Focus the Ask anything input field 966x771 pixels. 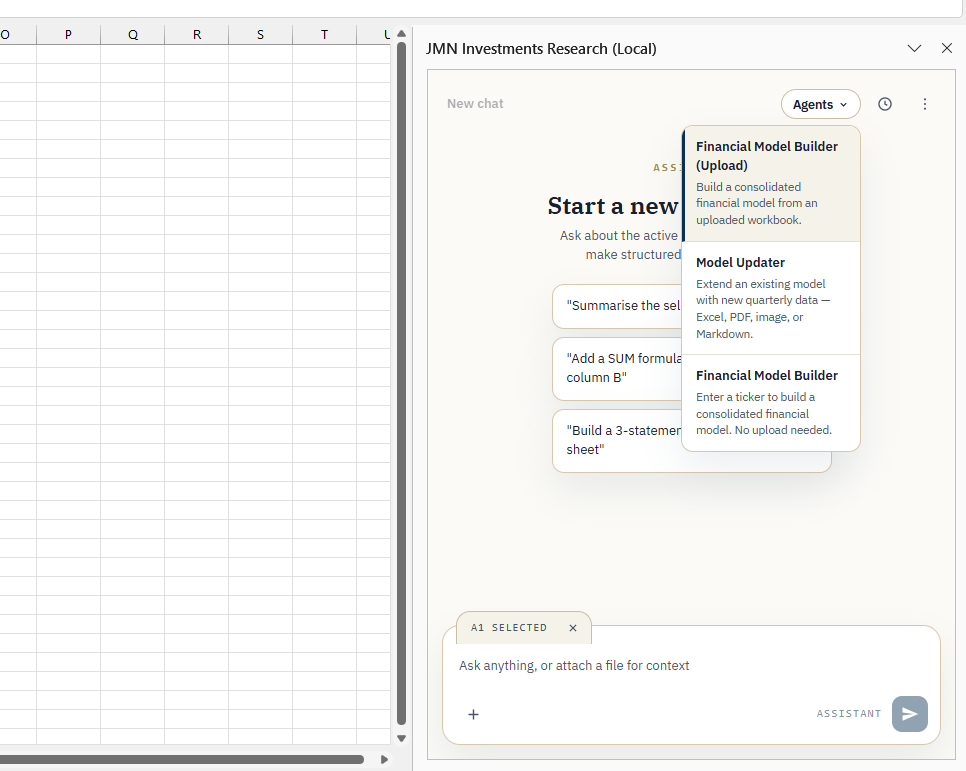click(691, 666)
